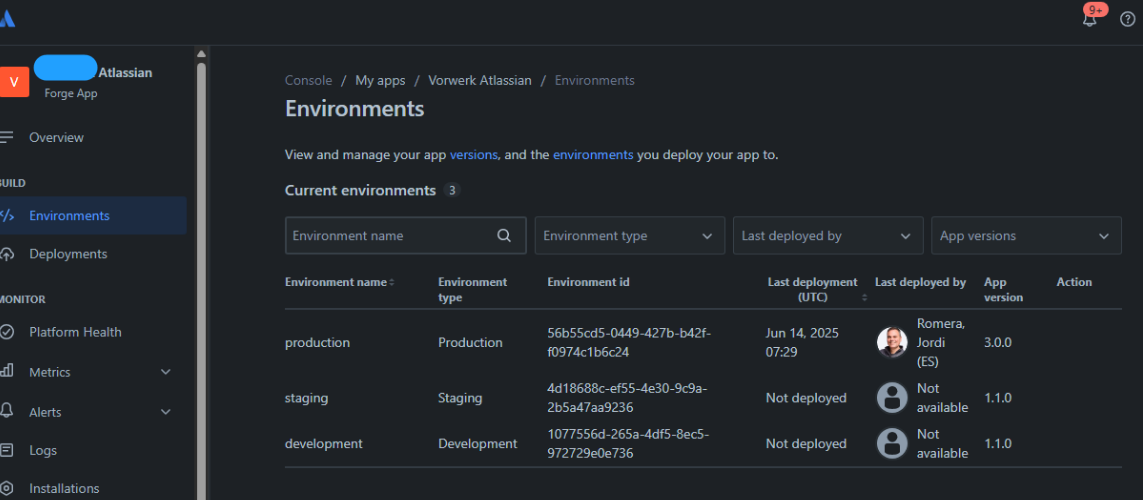Sort by Environment name column arrows

(x=391, y=282)
